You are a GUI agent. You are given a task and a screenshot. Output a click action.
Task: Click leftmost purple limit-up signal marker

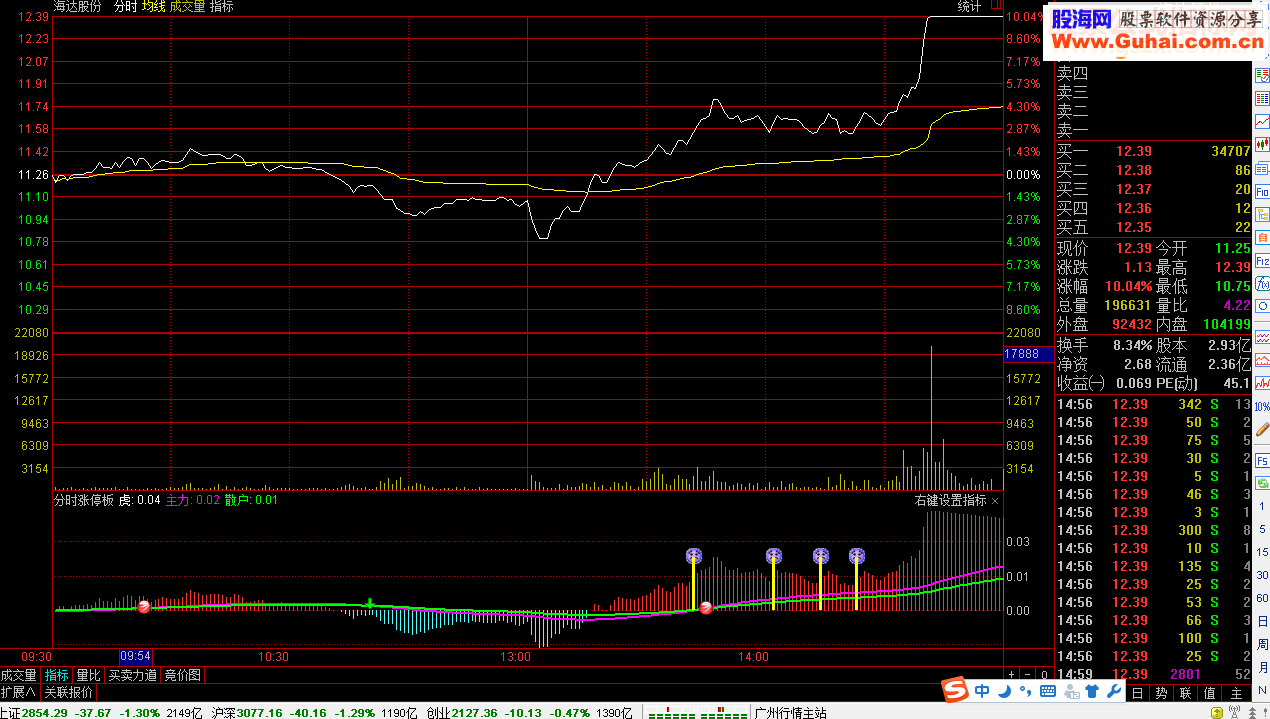[694, 555]
